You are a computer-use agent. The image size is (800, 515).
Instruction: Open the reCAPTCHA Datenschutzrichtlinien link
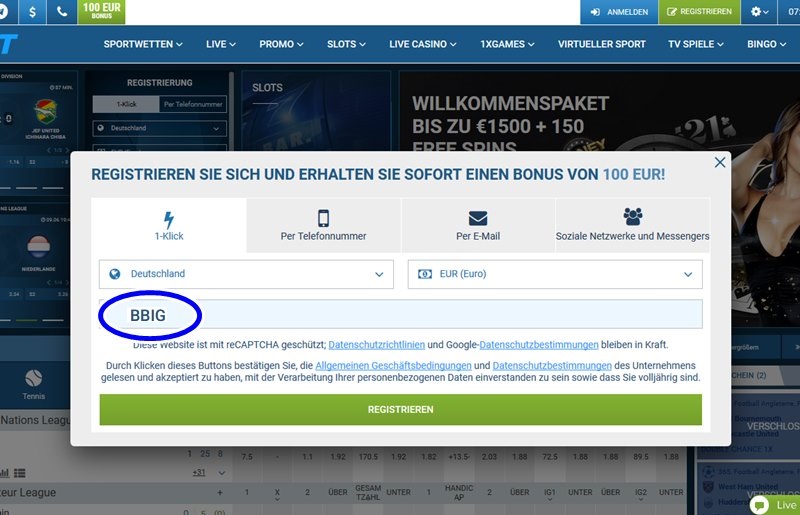(x=377, y=345)
